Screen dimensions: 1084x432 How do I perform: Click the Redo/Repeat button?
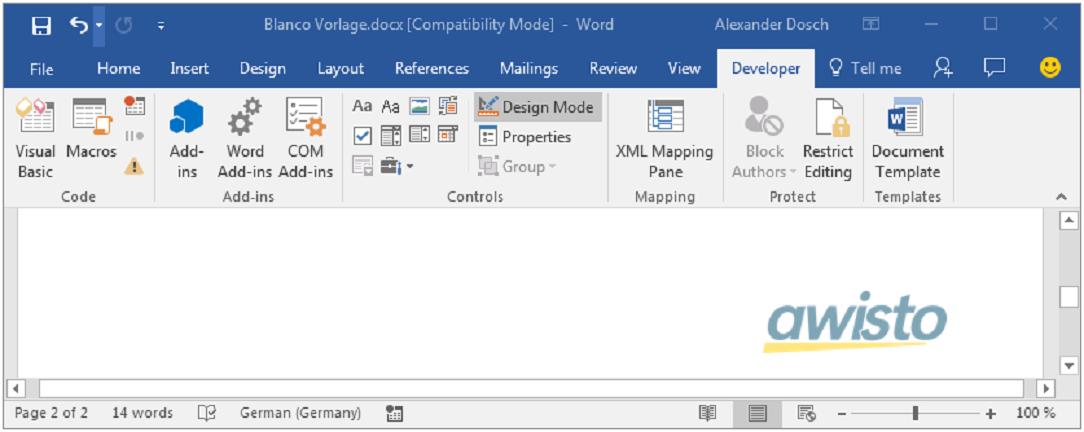[x=124, y=26]
